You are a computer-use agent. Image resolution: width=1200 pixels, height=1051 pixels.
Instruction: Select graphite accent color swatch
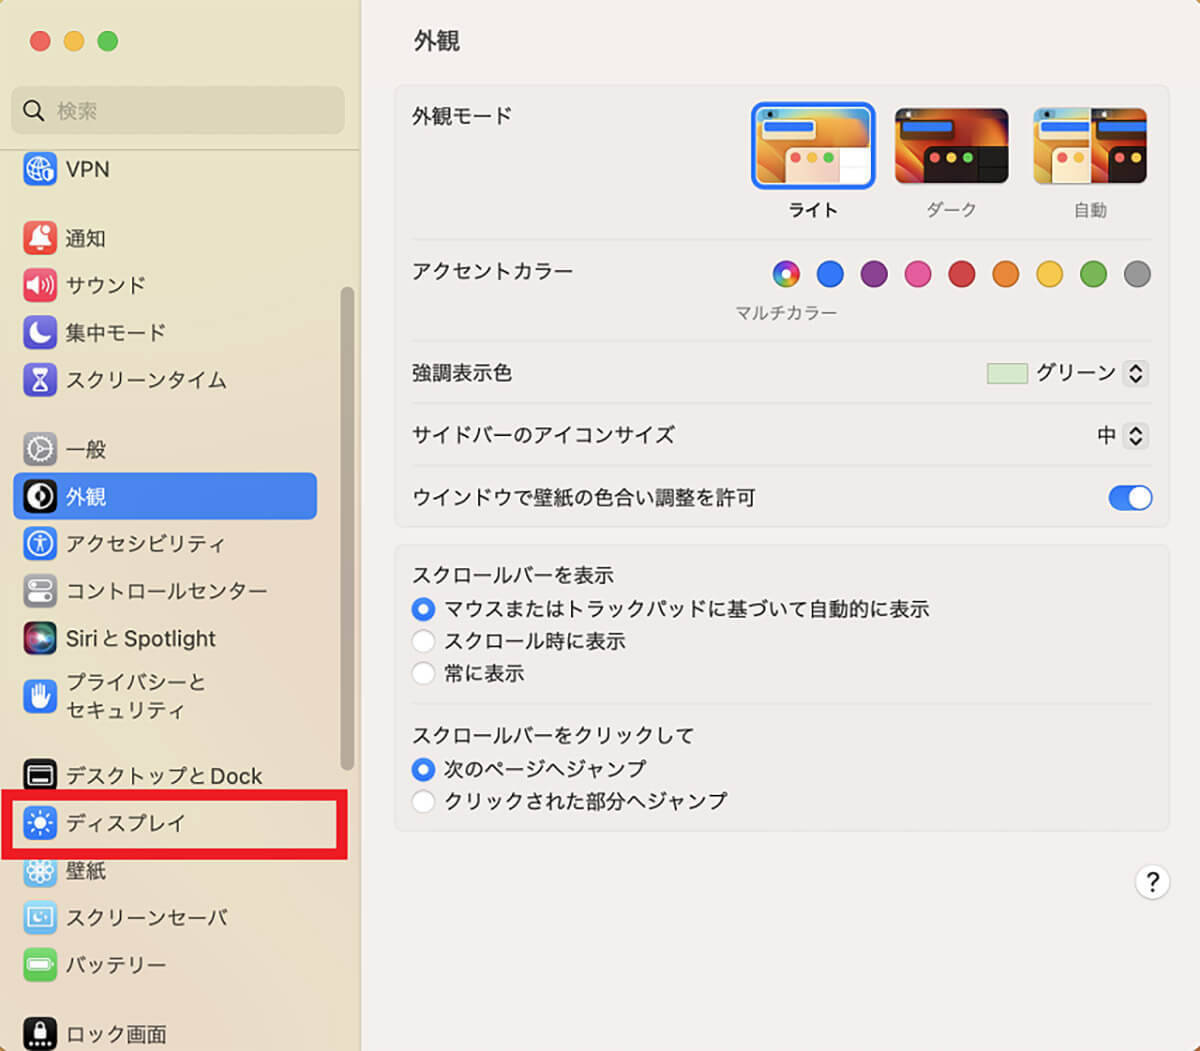[1137, 274]
